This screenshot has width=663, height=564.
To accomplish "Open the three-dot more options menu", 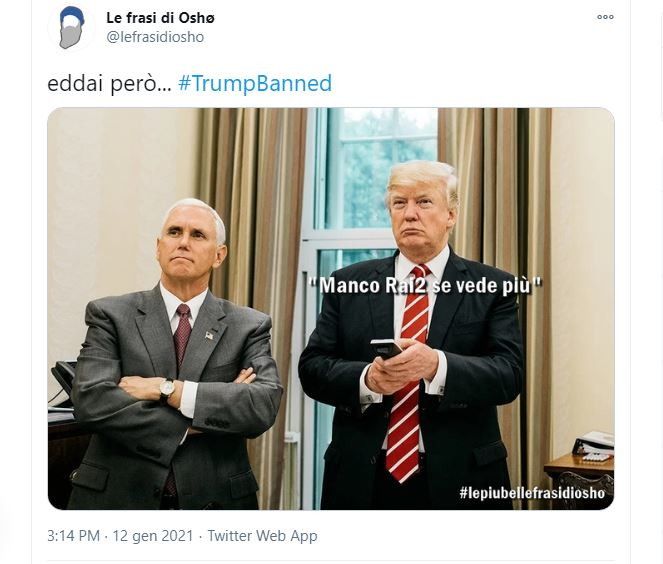I will 605,17.
